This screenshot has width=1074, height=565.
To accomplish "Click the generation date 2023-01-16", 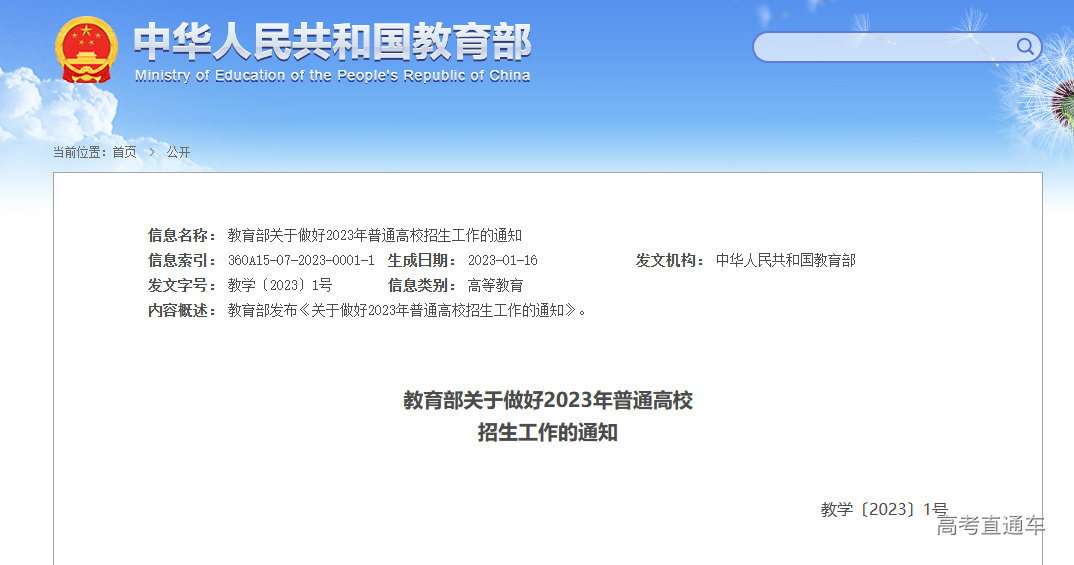I will pos(502,260).
